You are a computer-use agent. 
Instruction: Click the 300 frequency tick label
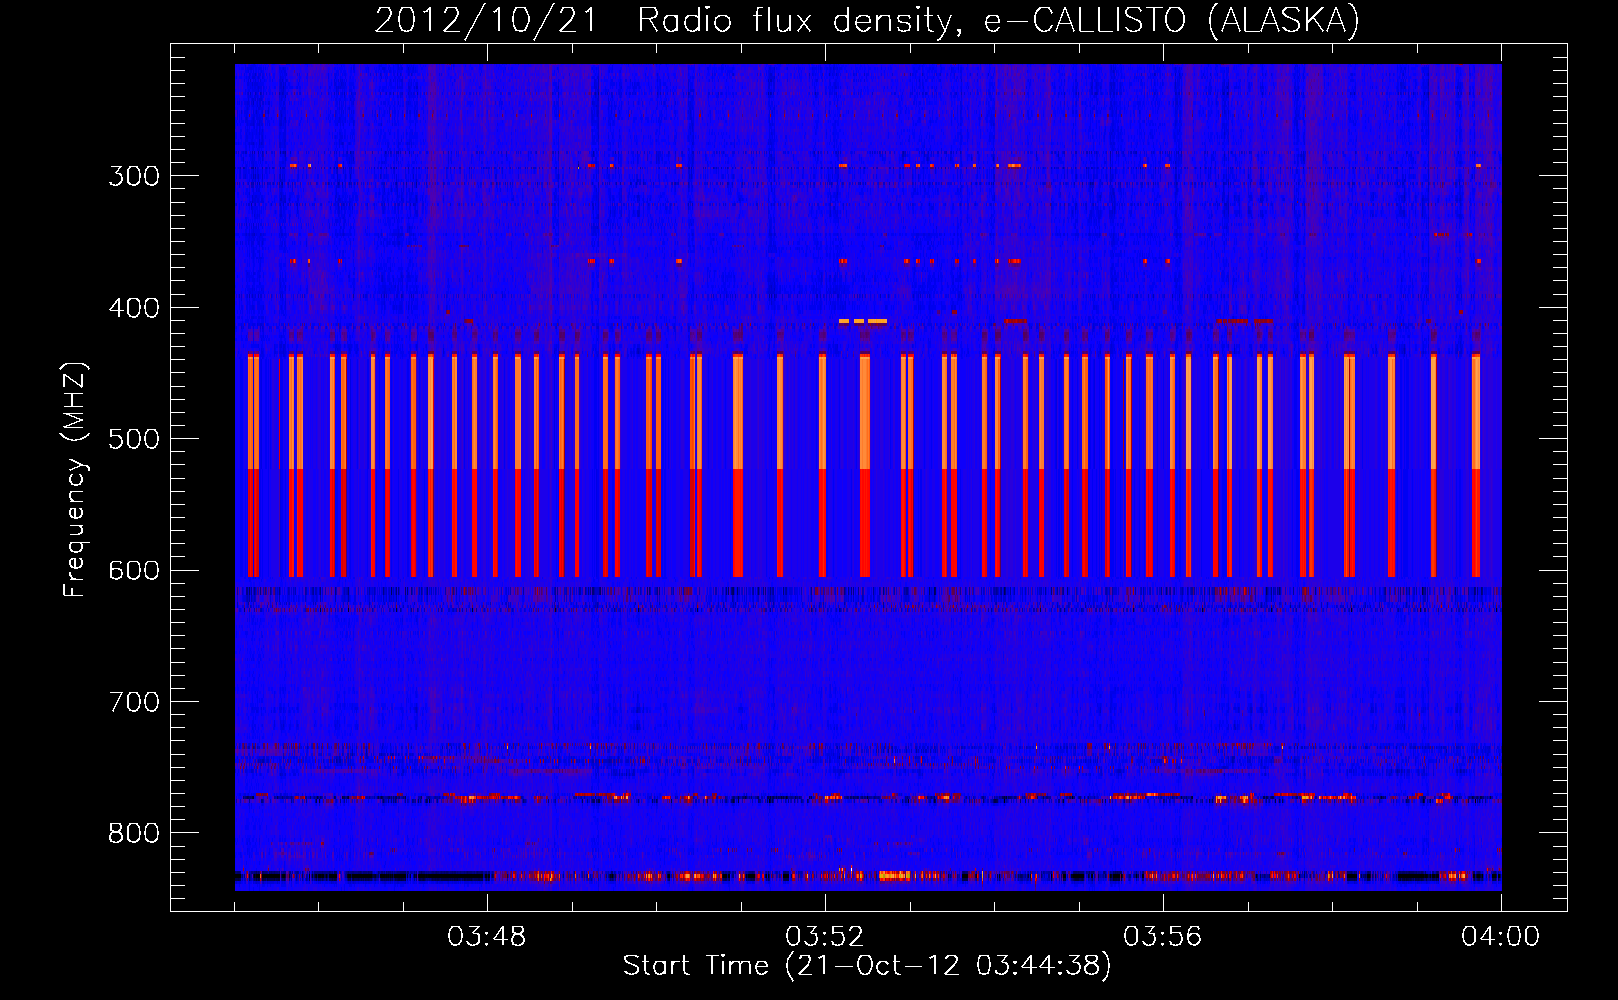134,176
